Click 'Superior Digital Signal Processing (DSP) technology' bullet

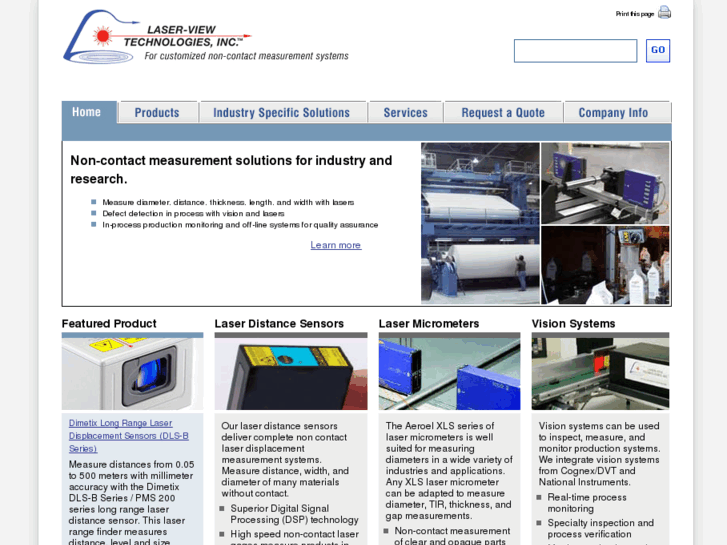[x=294, y=514]
